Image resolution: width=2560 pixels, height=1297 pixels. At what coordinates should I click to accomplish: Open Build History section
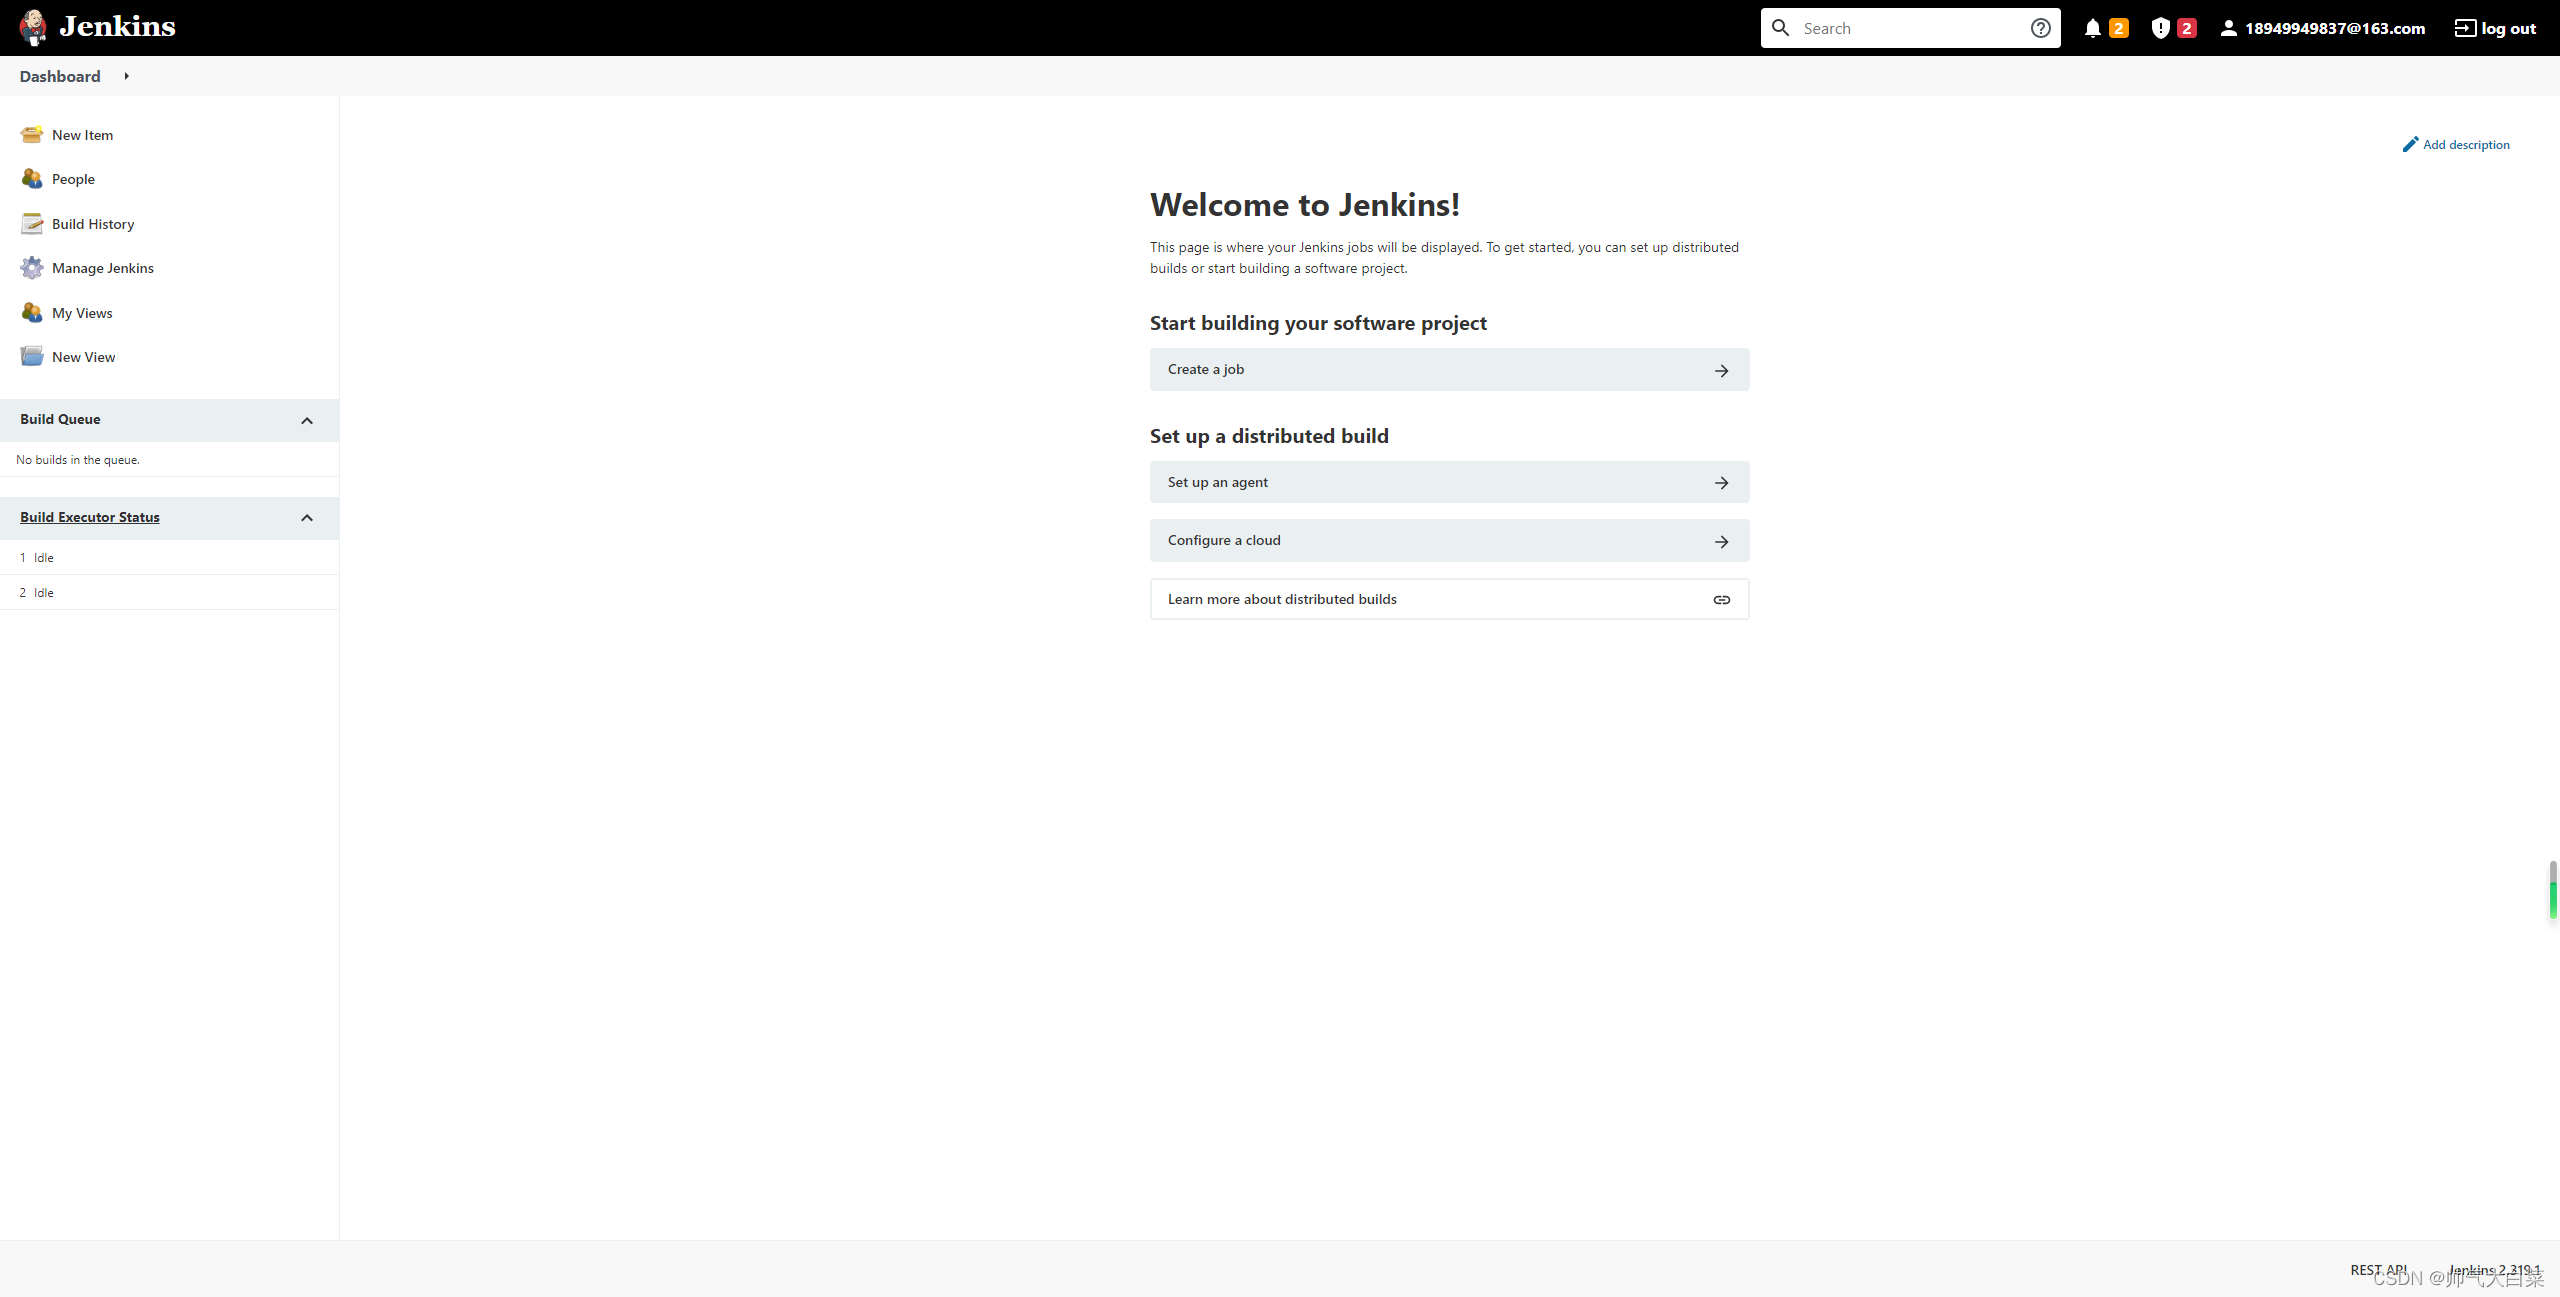(93, 223)
